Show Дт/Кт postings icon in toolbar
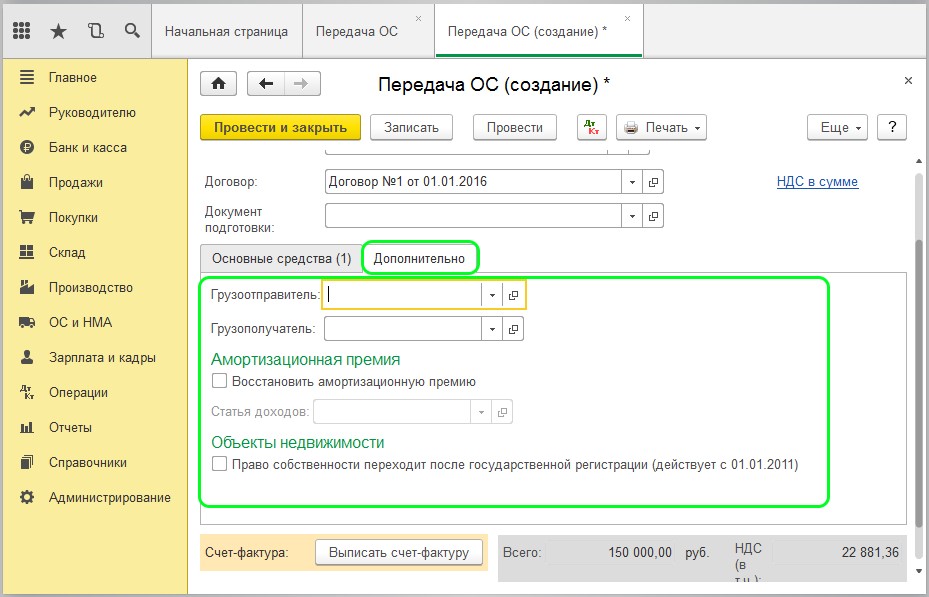929x597 pixels. point(591,127)
